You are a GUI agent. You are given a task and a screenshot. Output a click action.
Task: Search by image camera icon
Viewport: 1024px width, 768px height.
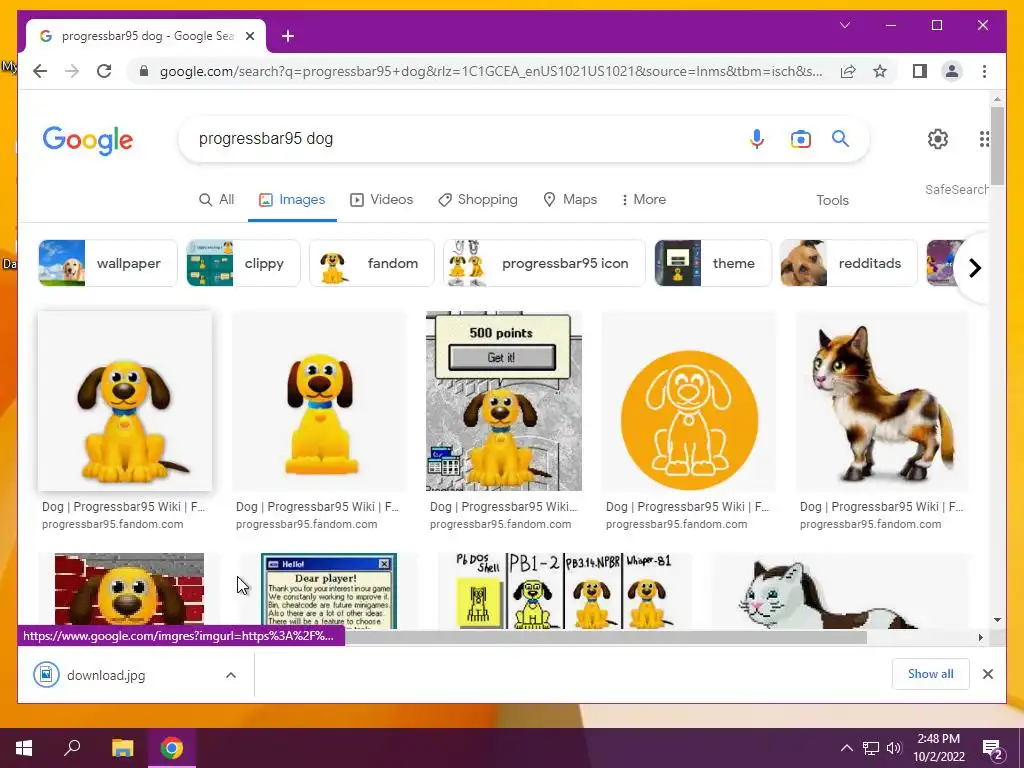pyautogui.click(x=801, y=138)
